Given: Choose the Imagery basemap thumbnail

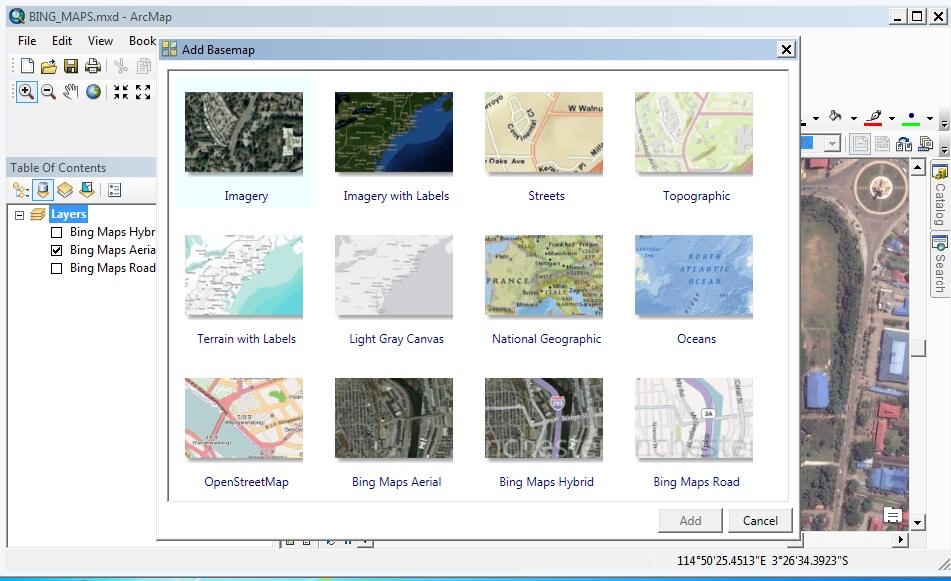Looking at the screenshot, I should click(x=244, y=132).
